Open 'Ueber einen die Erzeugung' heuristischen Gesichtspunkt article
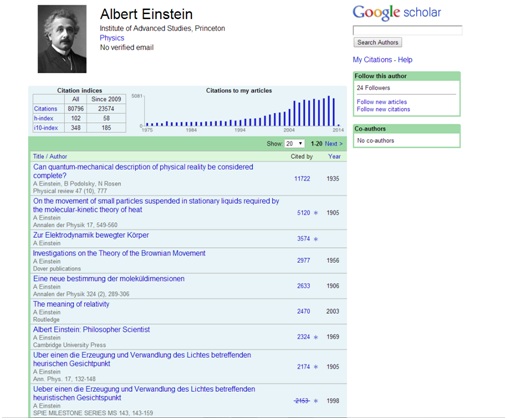The image size is (507, 420). coord(144,393)
